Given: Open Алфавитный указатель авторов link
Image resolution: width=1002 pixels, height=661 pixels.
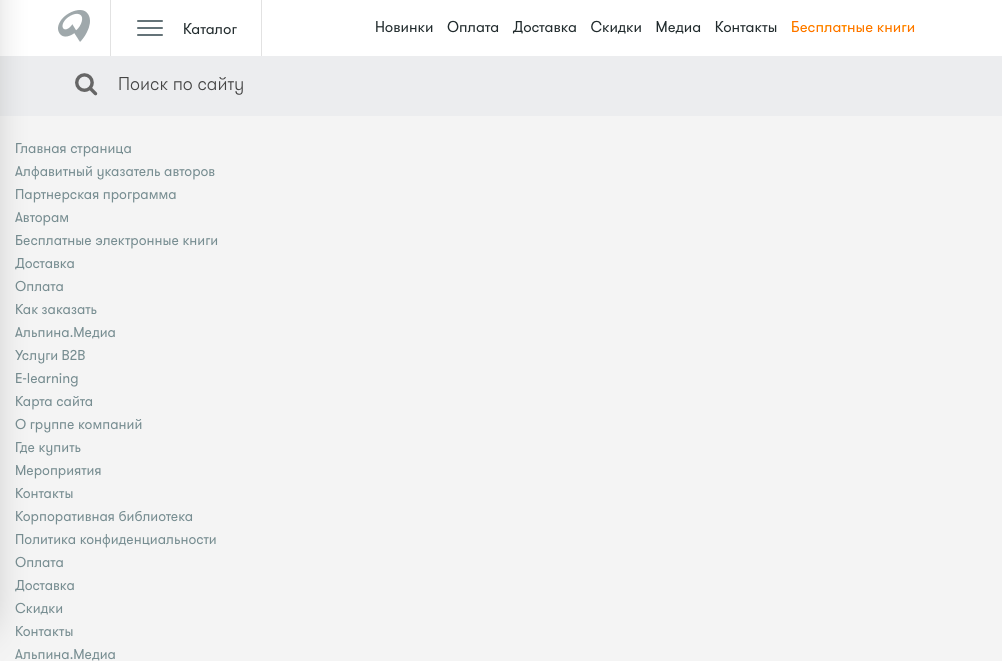Looking at the screenshot, I should click(115, 171).
